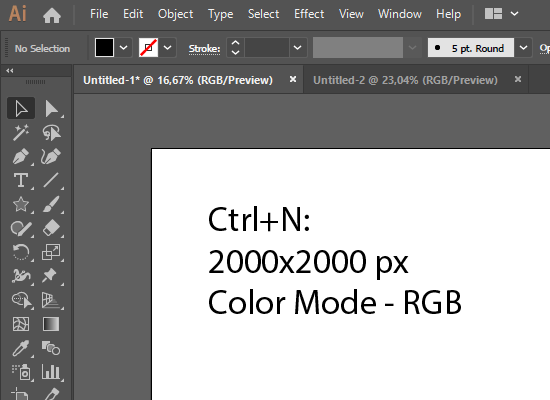The height and width of the screenshot is (400, 550).
Task: Open the stroke color dropdown arrow
Action: point(168,47)
